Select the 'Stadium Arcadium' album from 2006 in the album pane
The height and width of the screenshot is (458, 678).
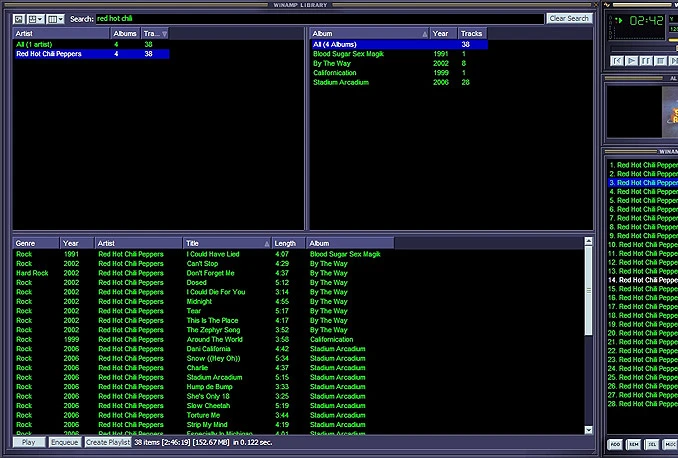pyautogui.click(x=399, y=82)
